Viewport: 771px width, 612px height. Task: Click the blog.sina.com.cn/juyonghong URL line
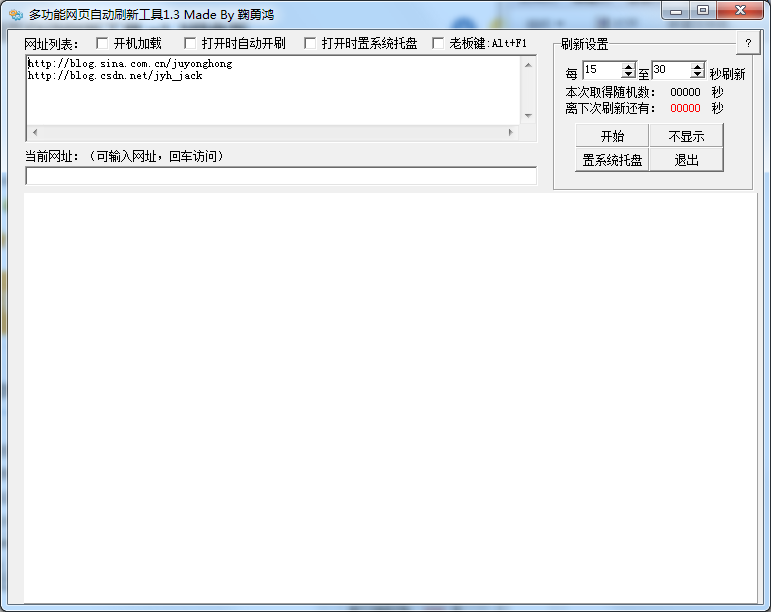pos(130,63)
